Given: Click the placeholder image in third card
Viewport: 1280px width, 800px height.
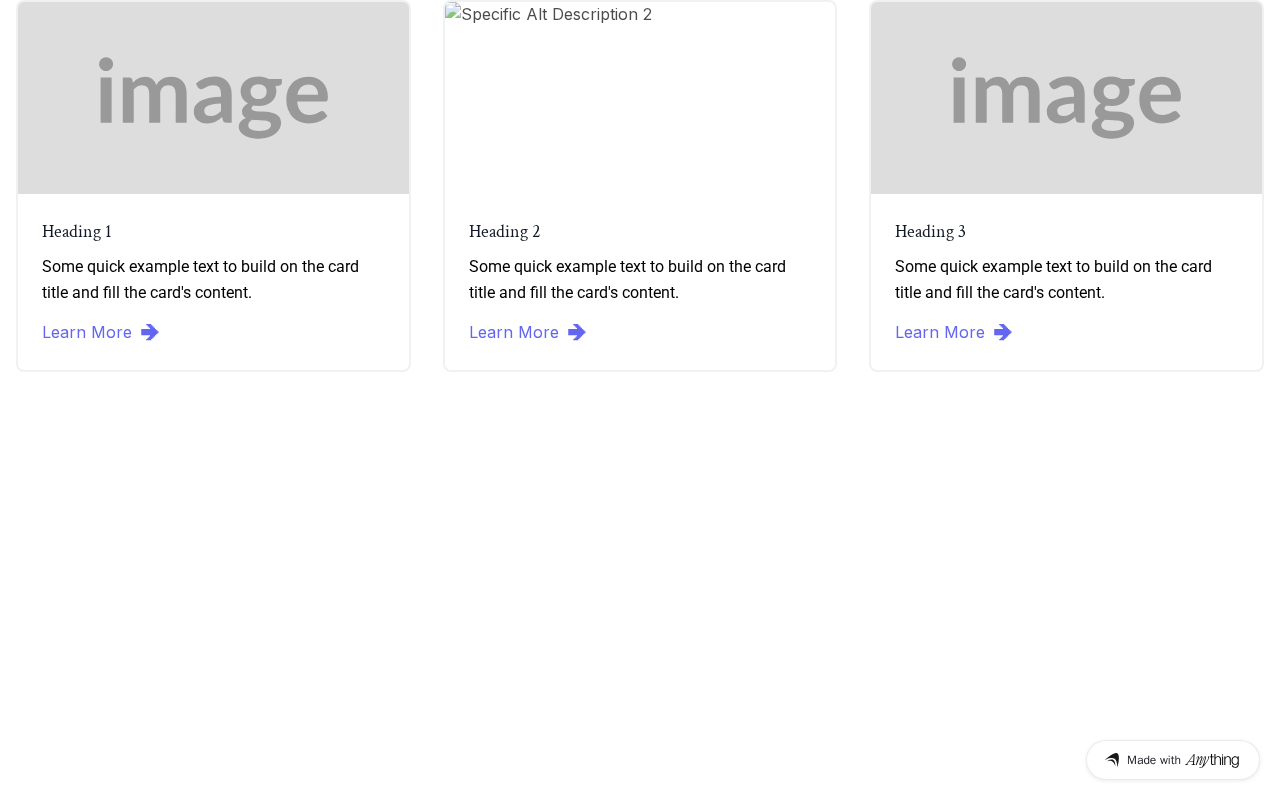Looking at the screenshot, I should coord(1066,97).
